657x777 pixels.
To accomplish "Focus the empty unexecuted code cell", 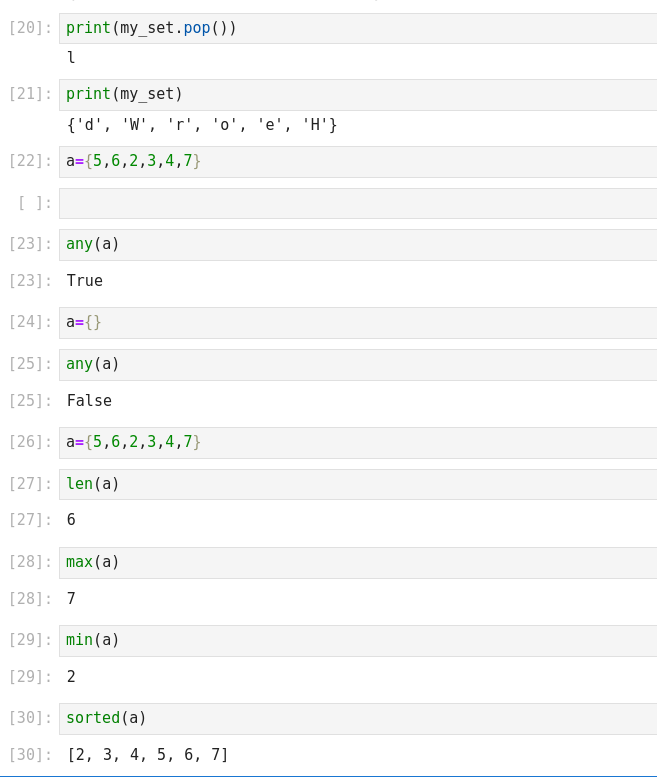I will pyautogui.click(x=360, y=203).
